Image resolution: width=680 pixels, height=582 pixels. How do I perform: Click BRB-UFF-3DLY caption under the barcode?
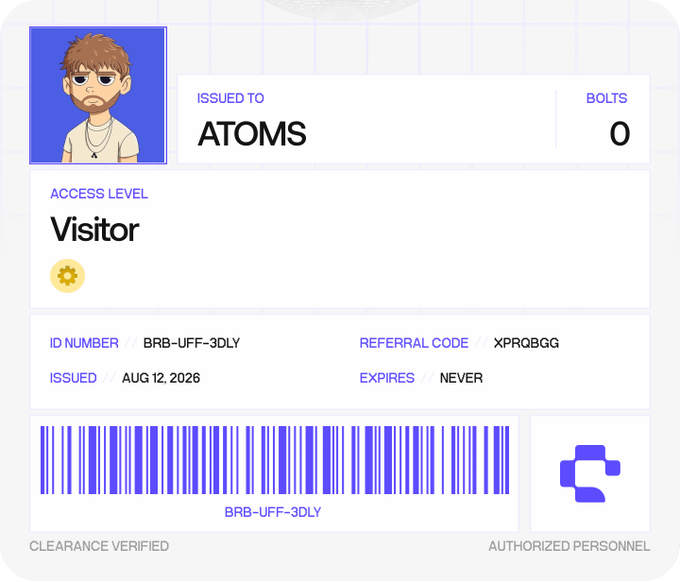pos(273,512)
